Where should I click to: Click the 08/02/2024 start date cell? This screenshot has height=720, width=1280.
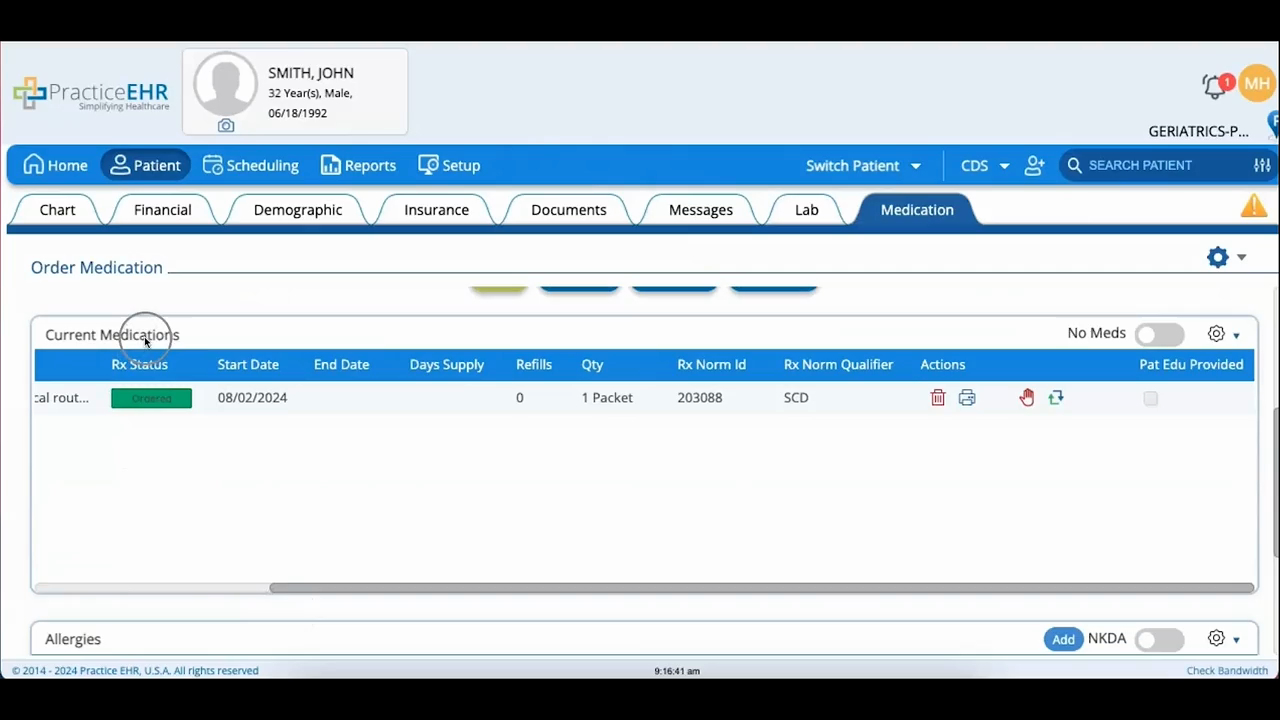click(252, 397)
